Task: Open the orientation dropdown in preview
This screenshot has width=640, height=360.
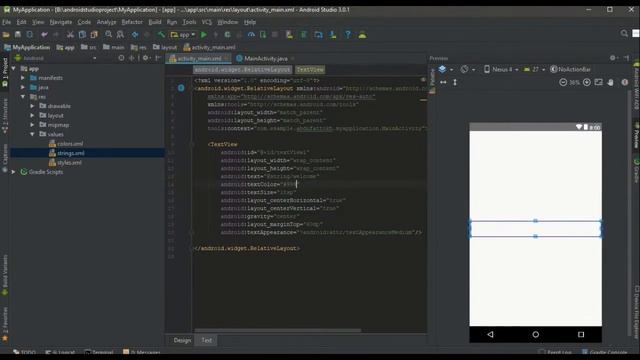Action: coord(467,69)
